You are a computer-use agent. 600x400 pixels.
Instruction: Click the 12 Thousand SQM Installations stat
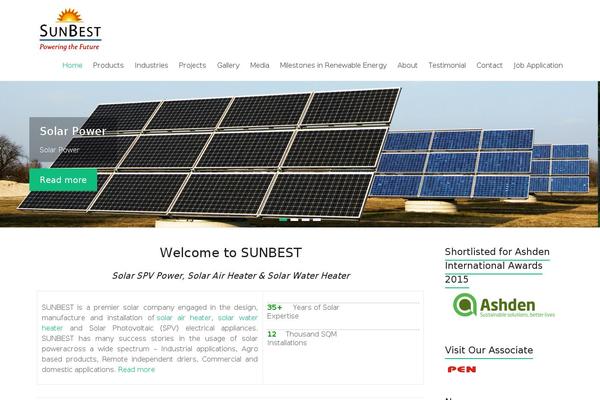[x=302, y=338]
